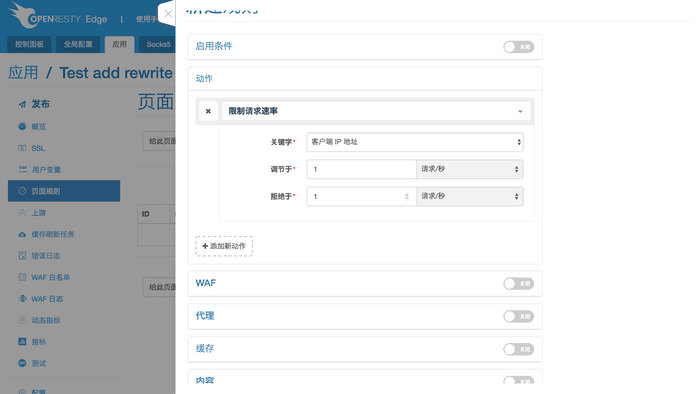Open the WAF 日志 sidebar icon
Viewport: 700px width, 394px height.
(x=22, y=299)
